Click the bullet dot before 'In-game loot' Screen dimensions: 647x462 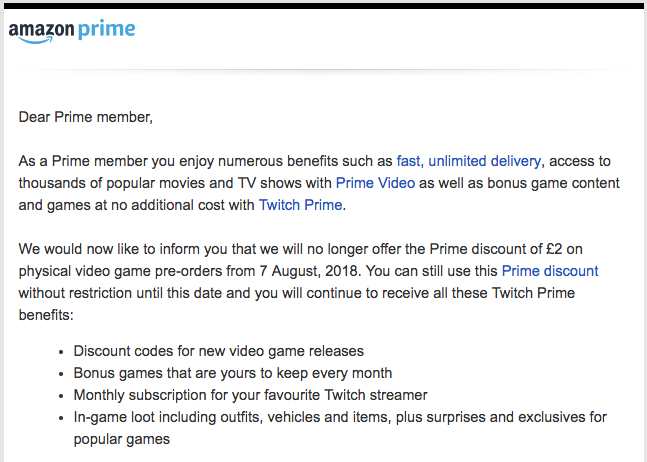click(61, 418)
